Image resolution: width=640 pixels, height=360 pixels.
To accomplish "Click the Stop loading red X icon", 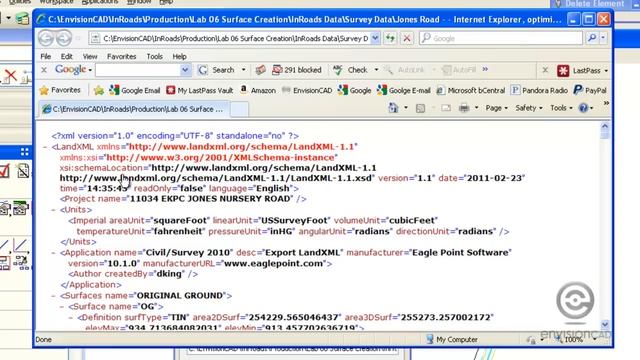I will coord(407,38).
